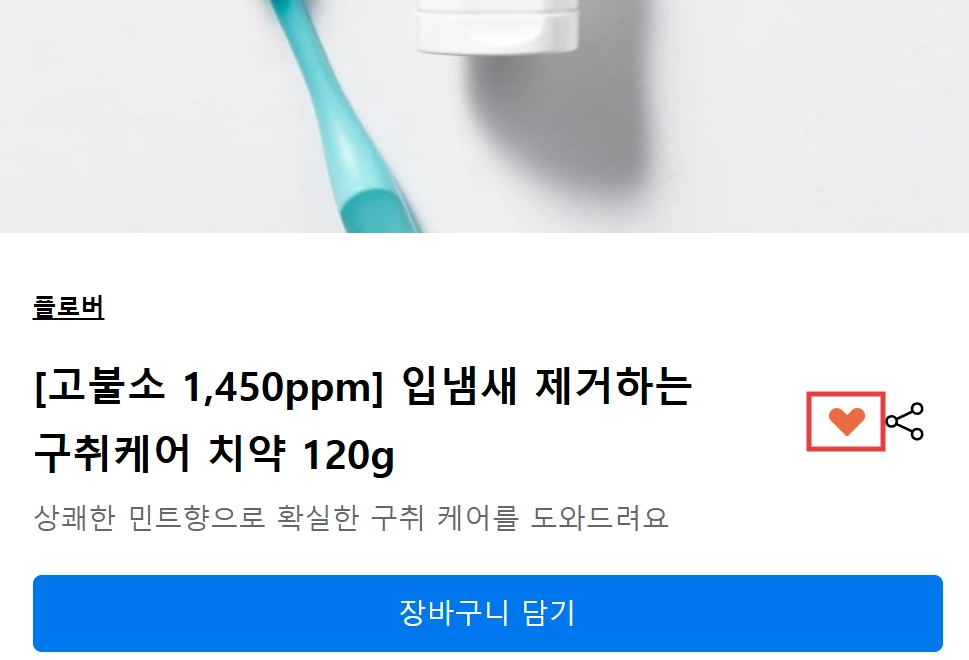Share this toothpaste product page
Viewport: 969px width, 660px height.
click(905, 421)
